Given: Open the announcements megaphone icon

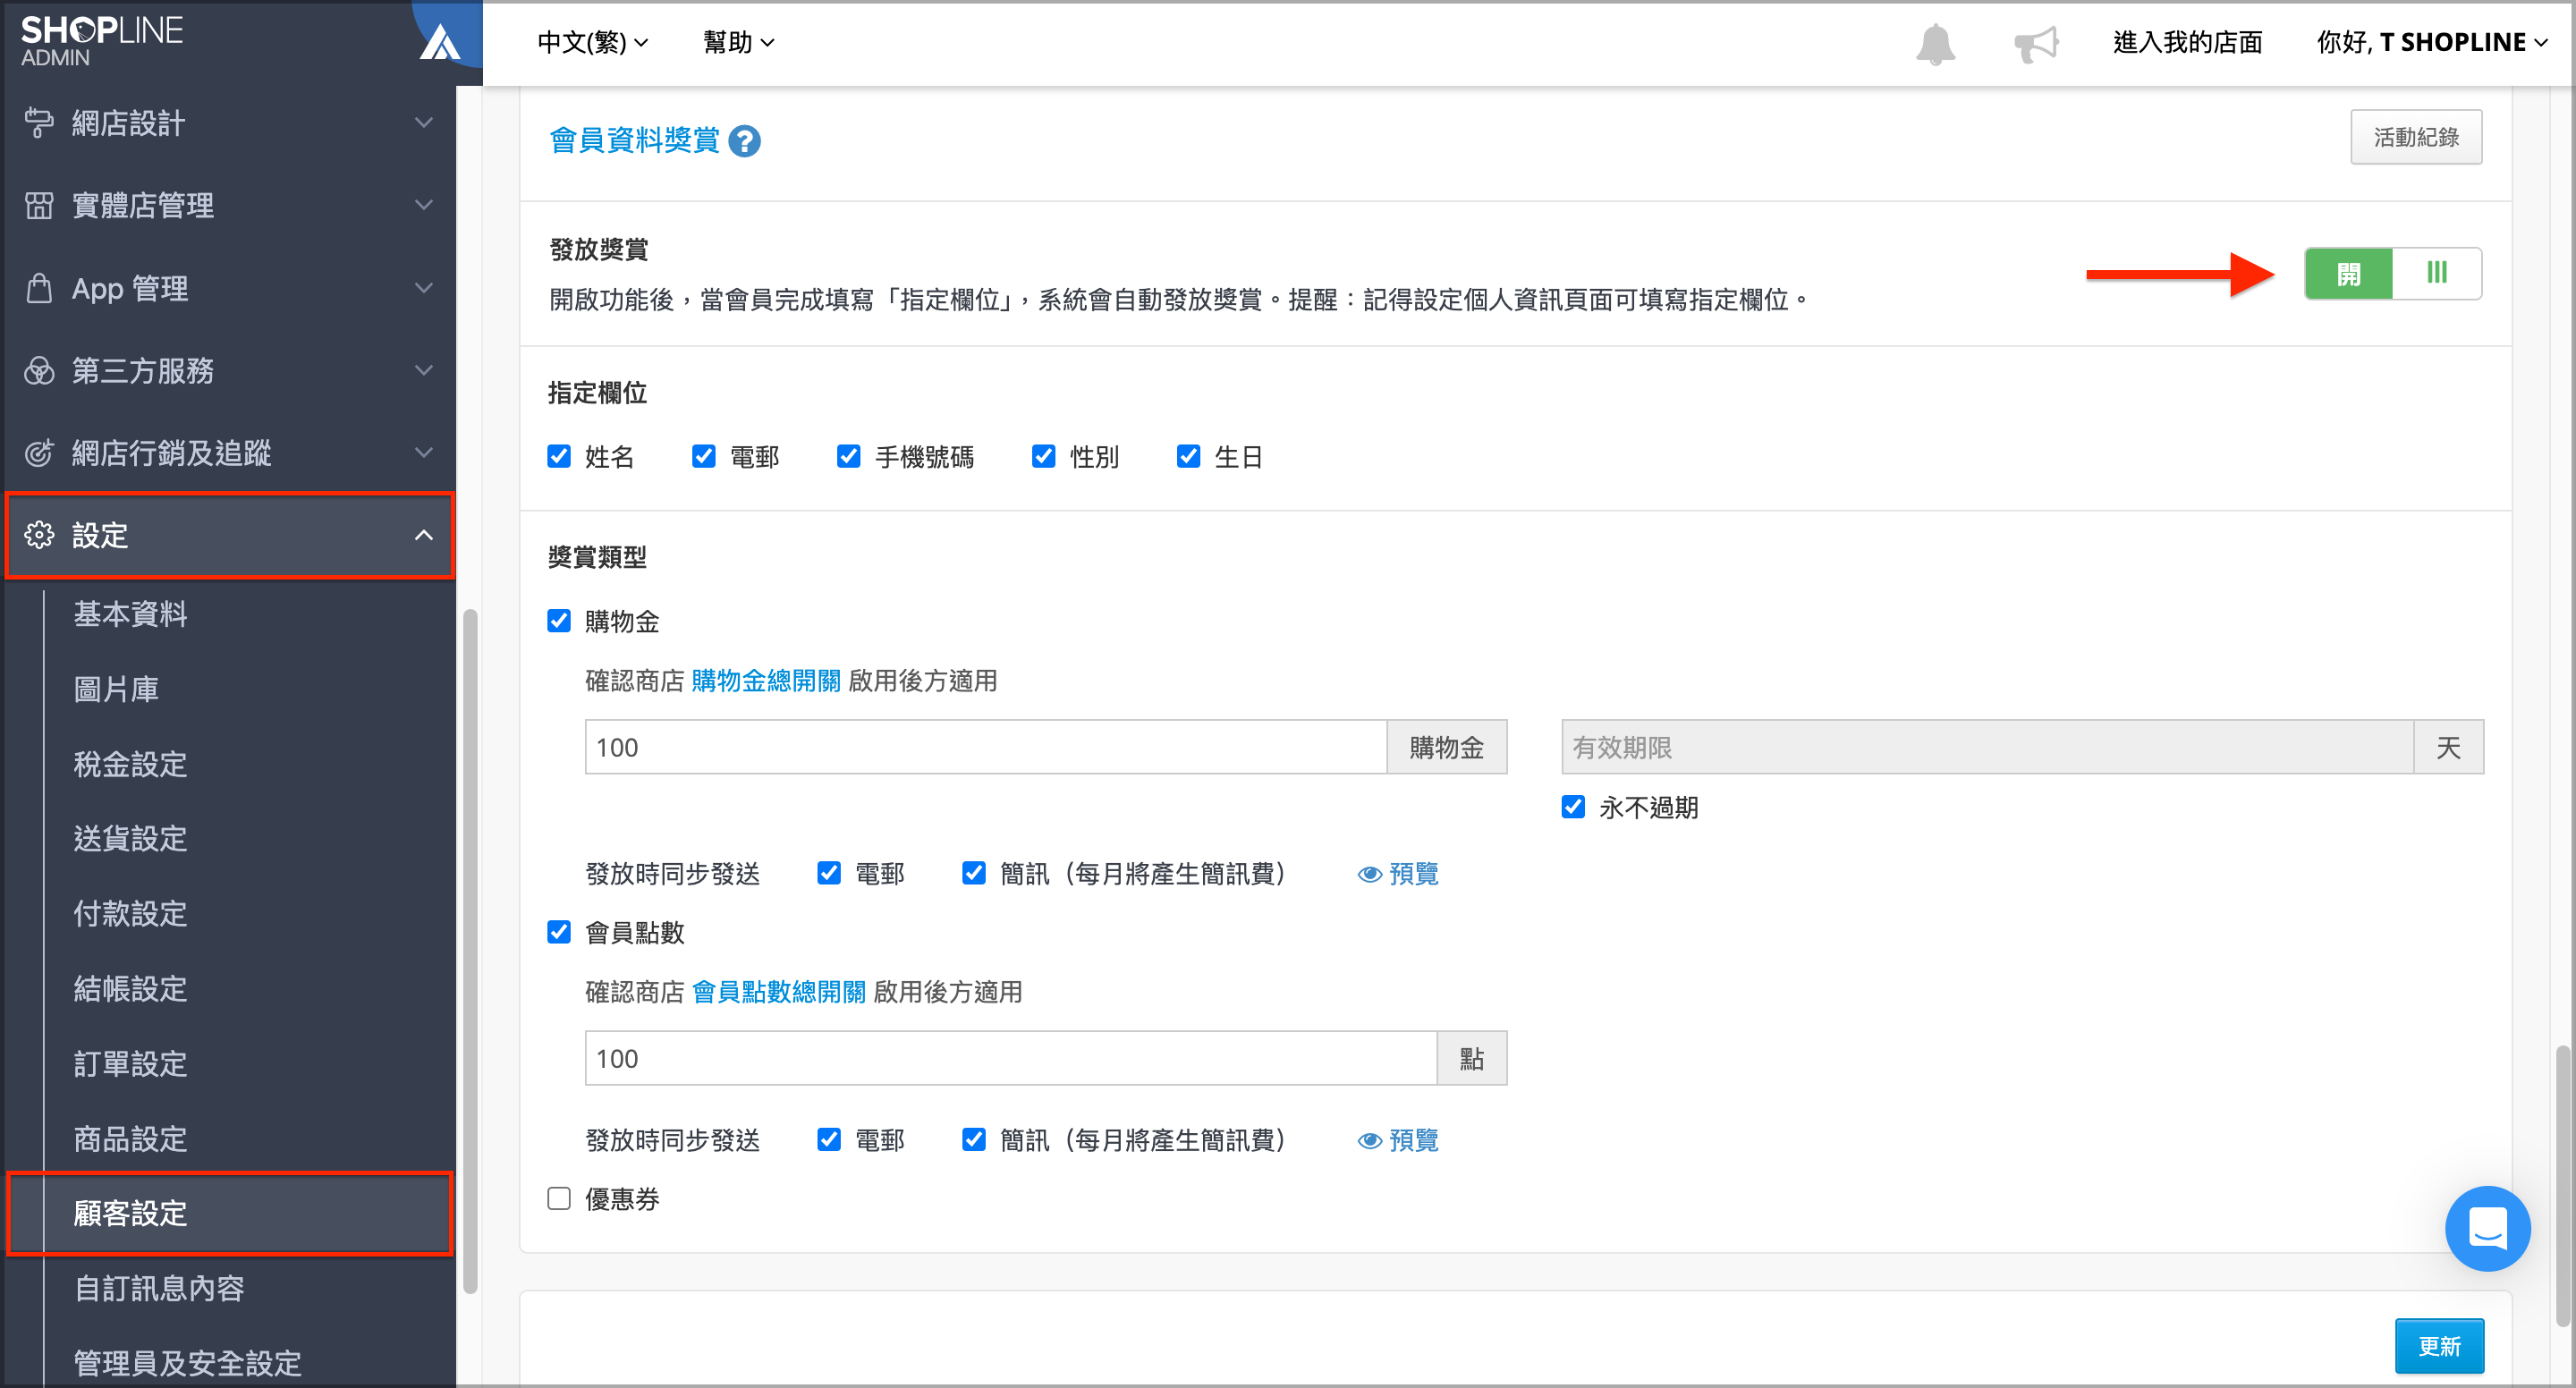Looking at the screenshot, I should point(2036,43).
